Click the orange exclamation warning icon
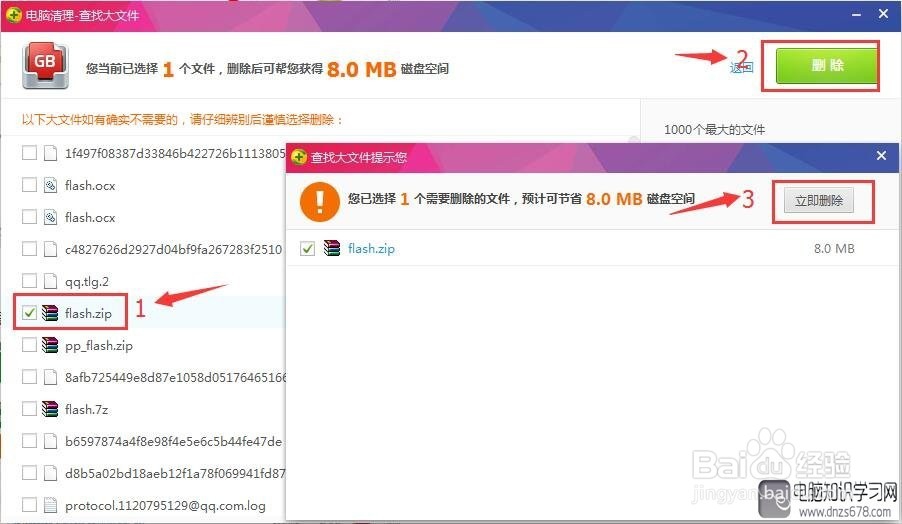Image resolution: width=902 pixels, height=524 pixels. pos(320,201)
